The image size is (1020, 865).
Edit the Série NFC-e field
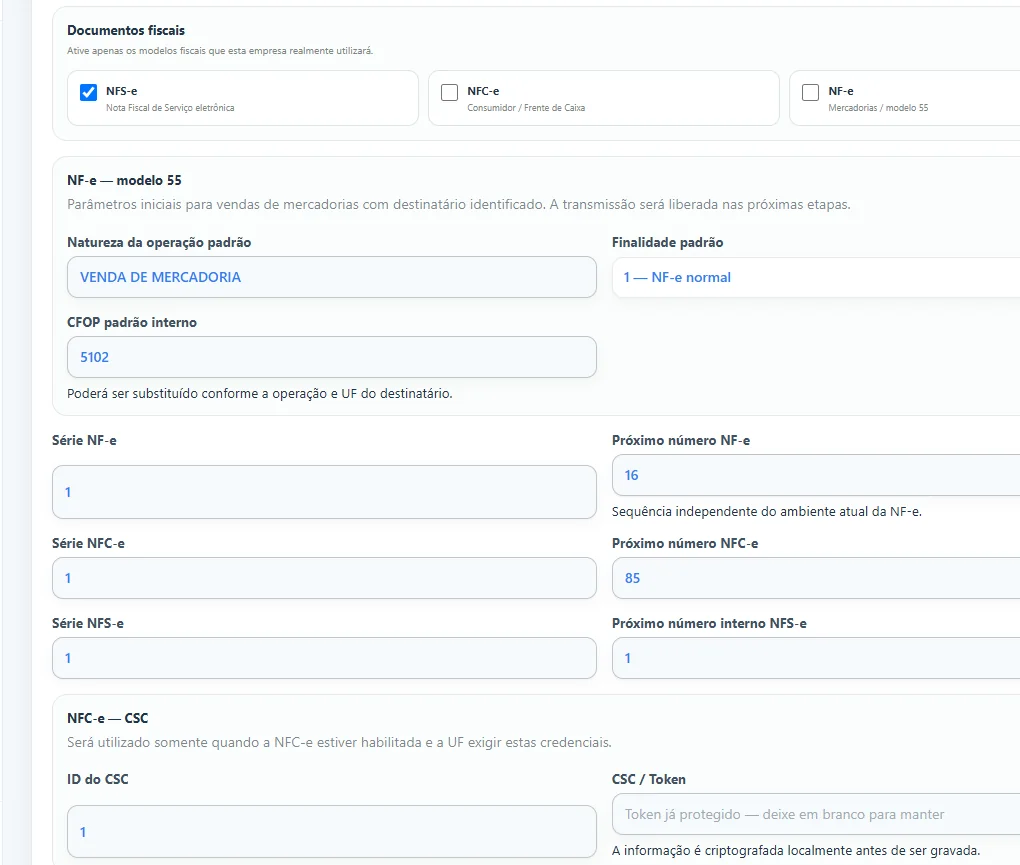[324, 578]
